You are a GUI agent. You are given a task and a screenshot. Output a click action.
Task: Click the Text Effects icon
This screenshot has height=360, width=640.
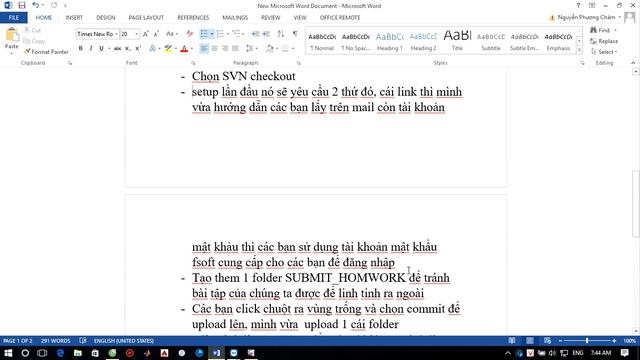click(153, 49)
